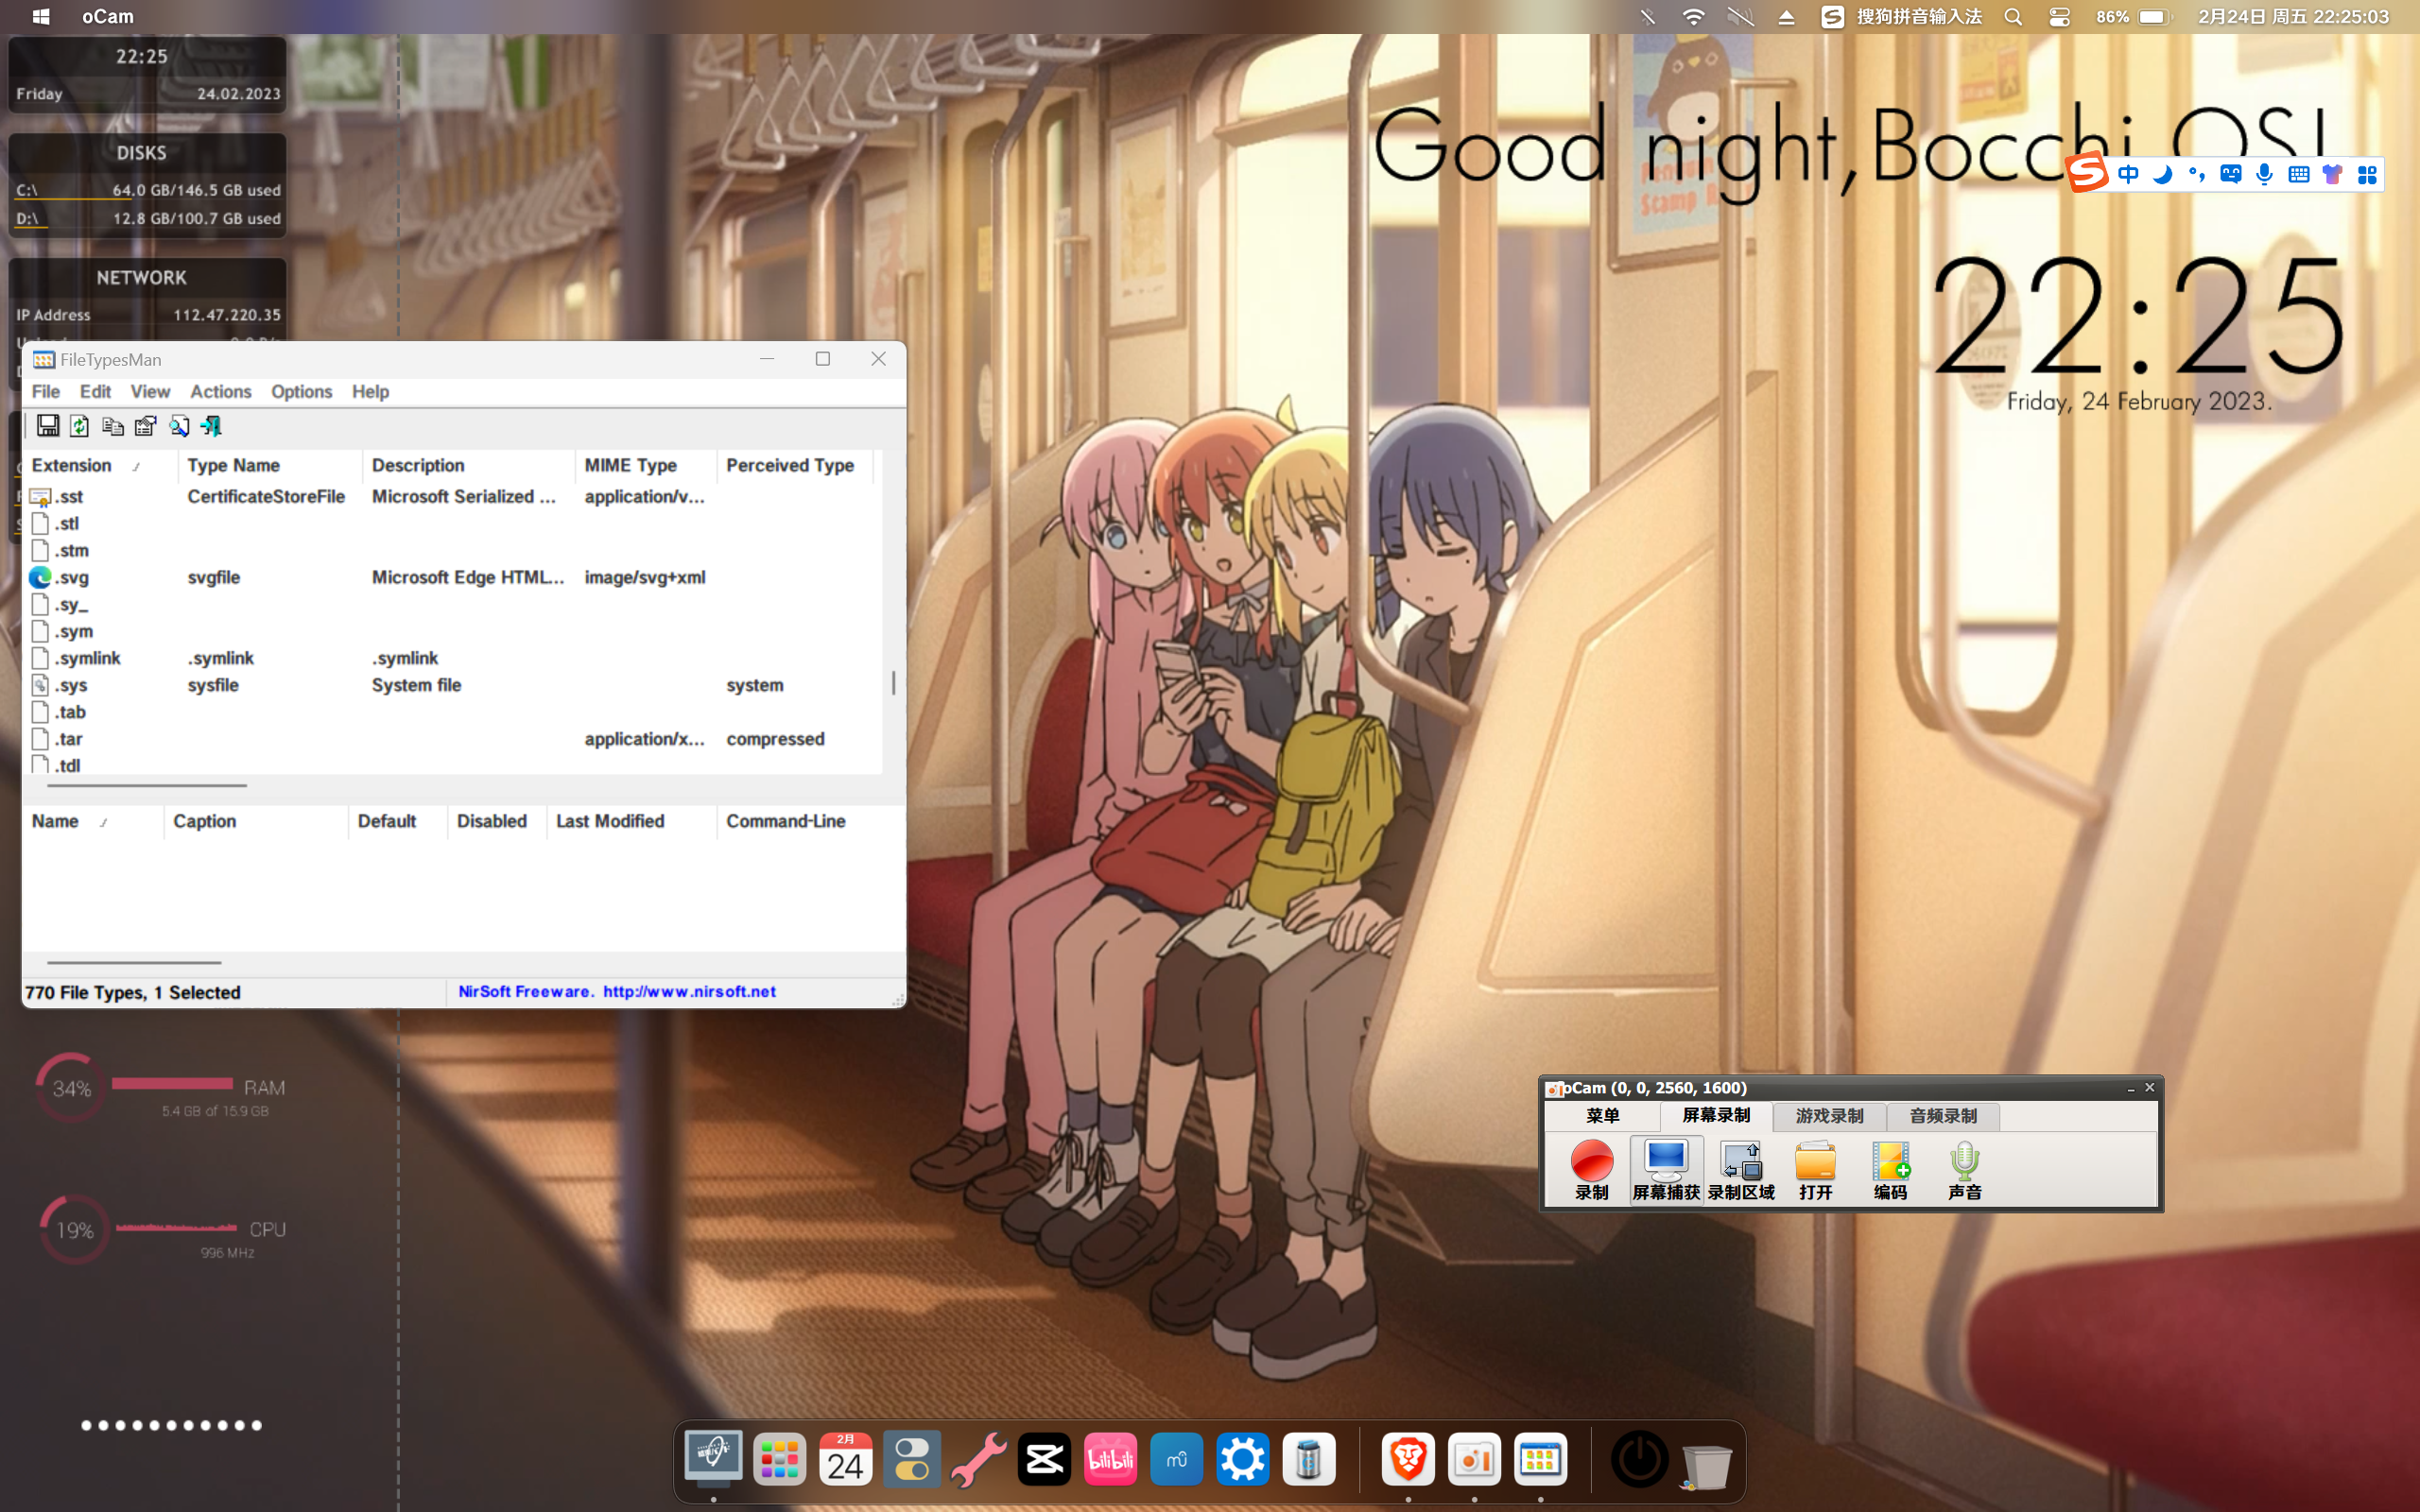2420x1512 pixels.
Task: Toggle Sogou 中 Chinese/English input mode
Action: 2128,175
